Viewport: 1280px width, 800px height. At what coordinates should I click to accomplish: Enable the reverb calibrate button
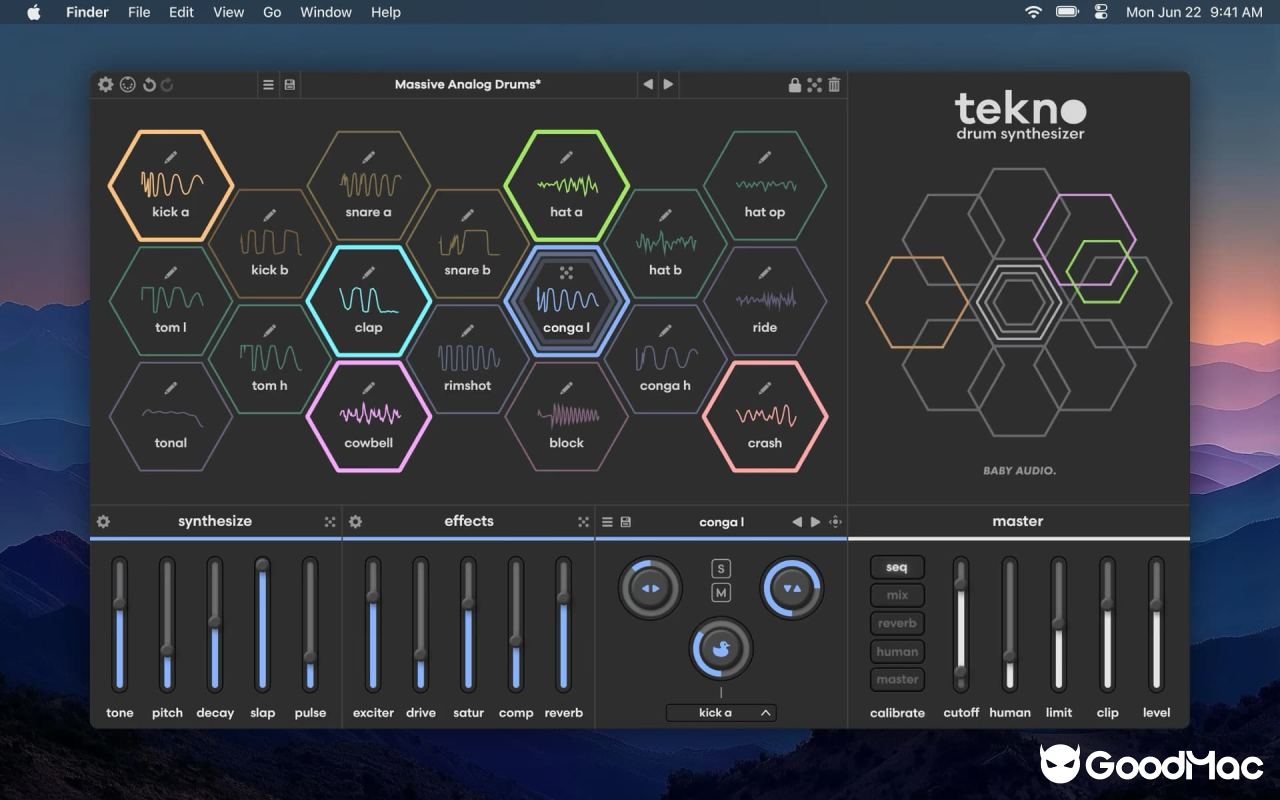click(897, 623)
